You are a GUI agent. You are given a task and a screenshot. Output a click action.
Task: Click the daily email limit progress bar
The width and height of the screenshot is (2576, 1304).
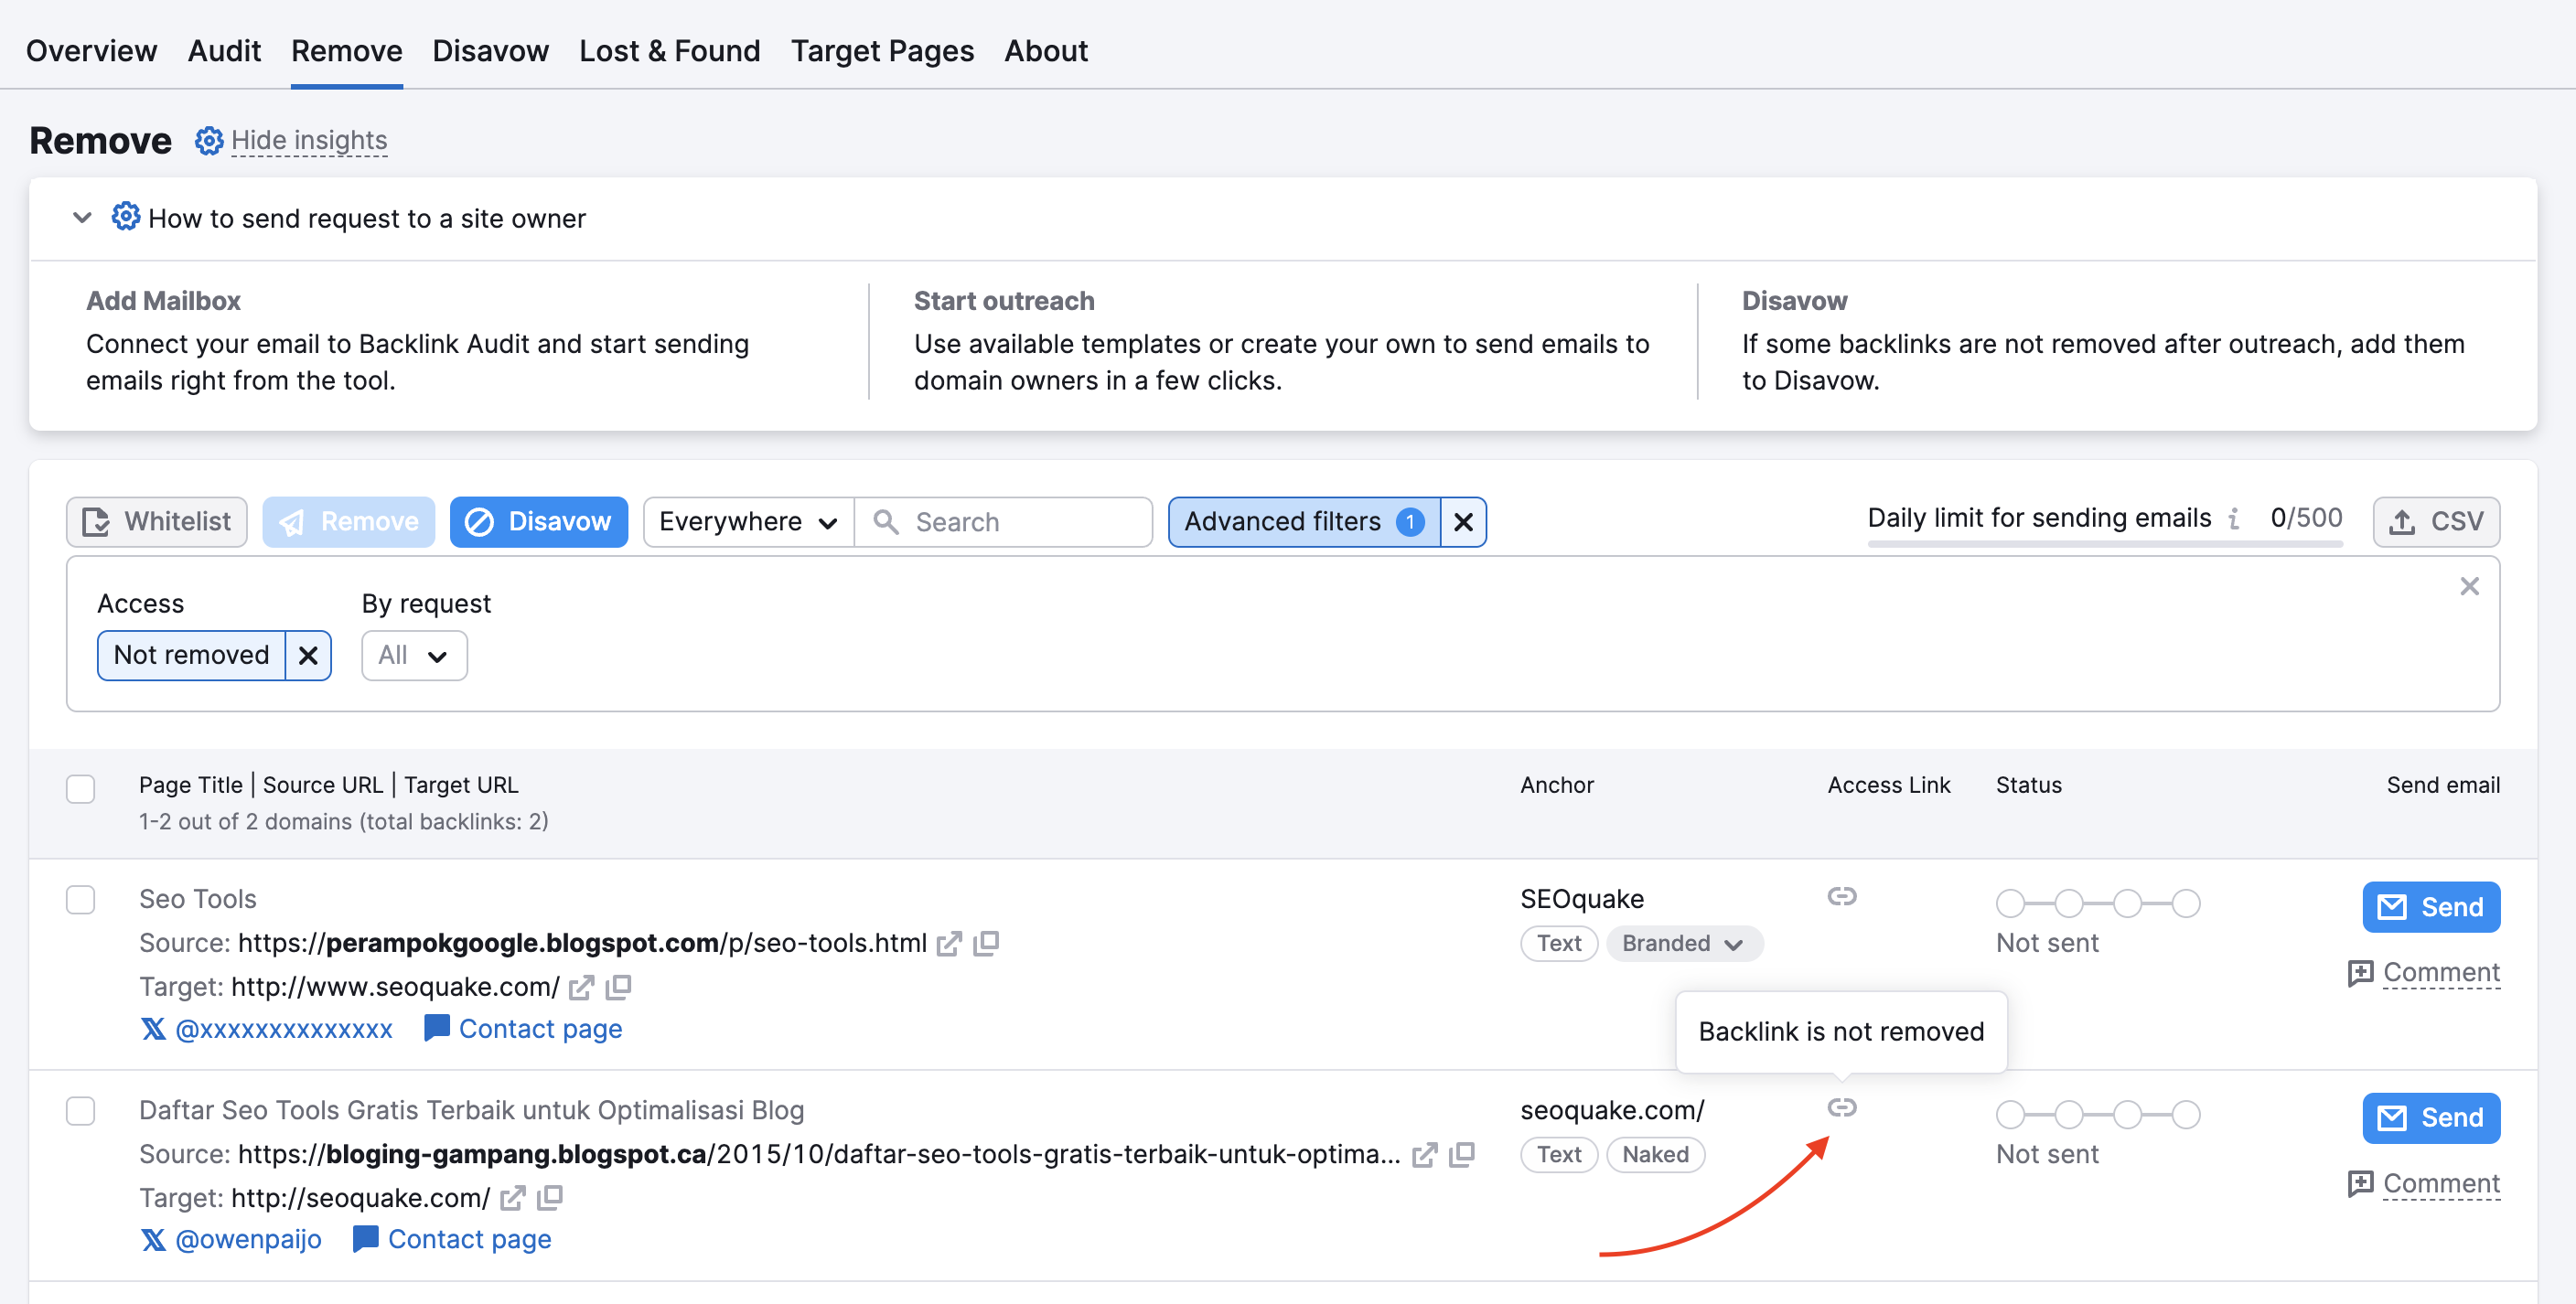[x=2104, y=545]
